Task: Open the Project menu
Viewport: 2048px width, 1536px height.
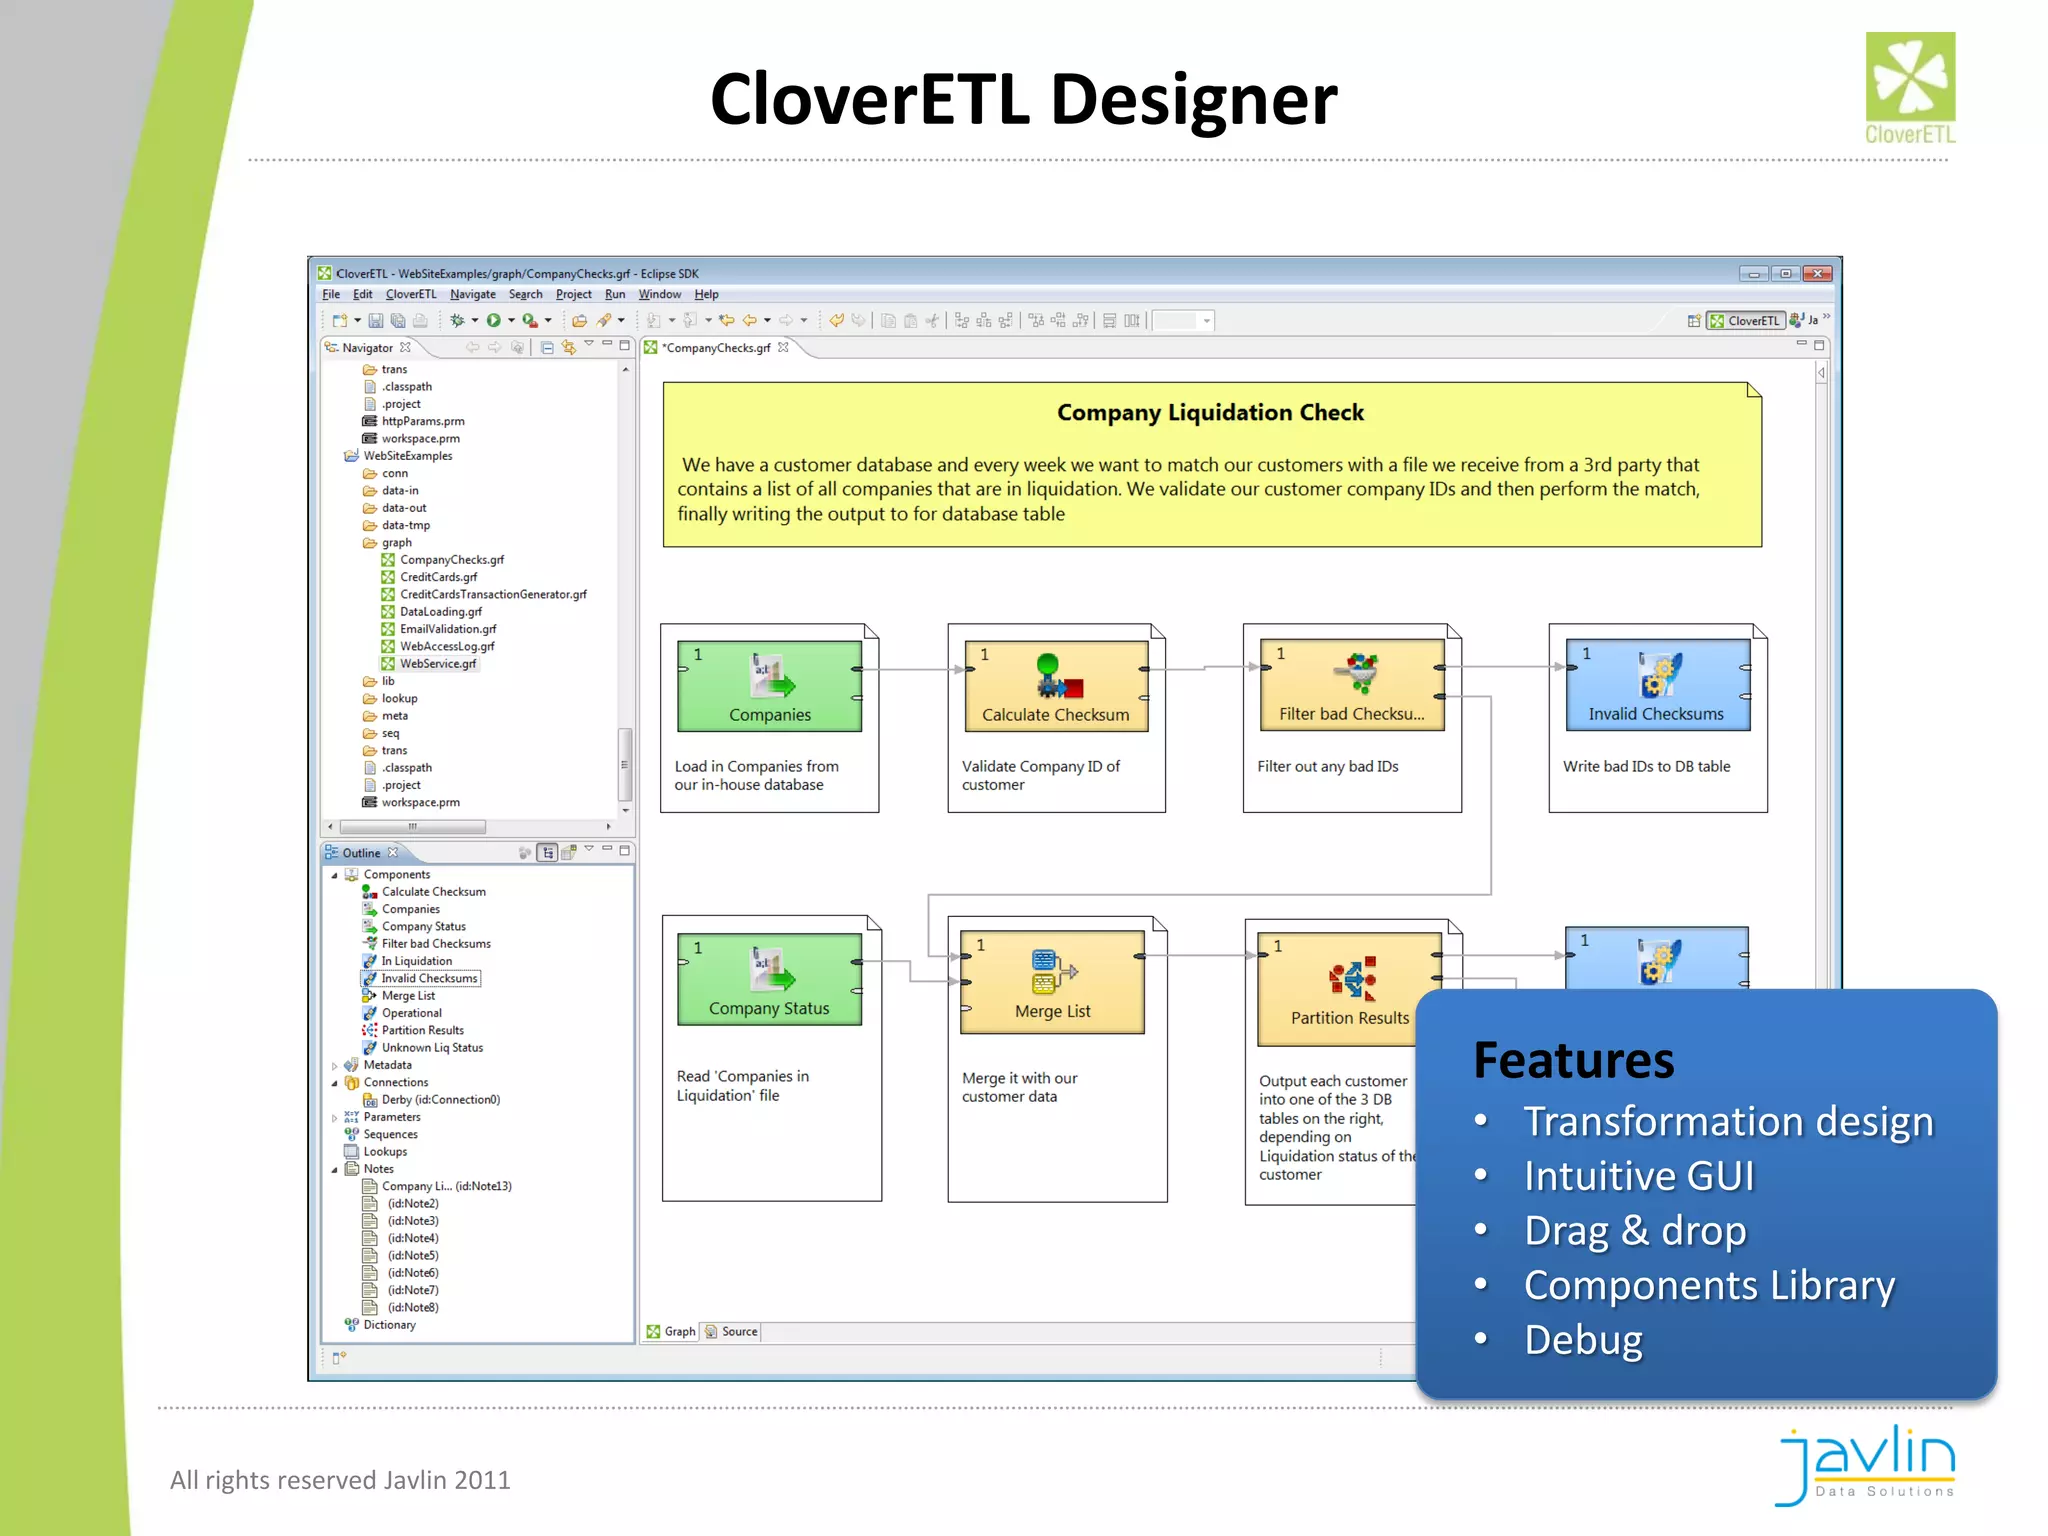Action: coord(574,295)
